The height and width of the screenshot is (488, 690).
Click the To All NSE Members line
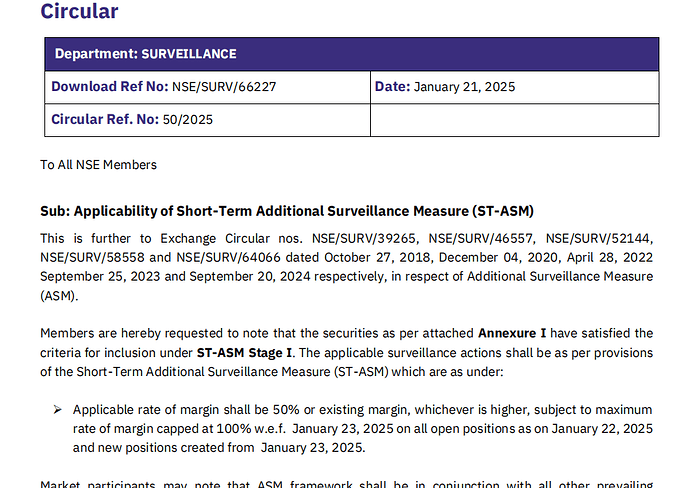pyautogui.click(x=99, y=165)
